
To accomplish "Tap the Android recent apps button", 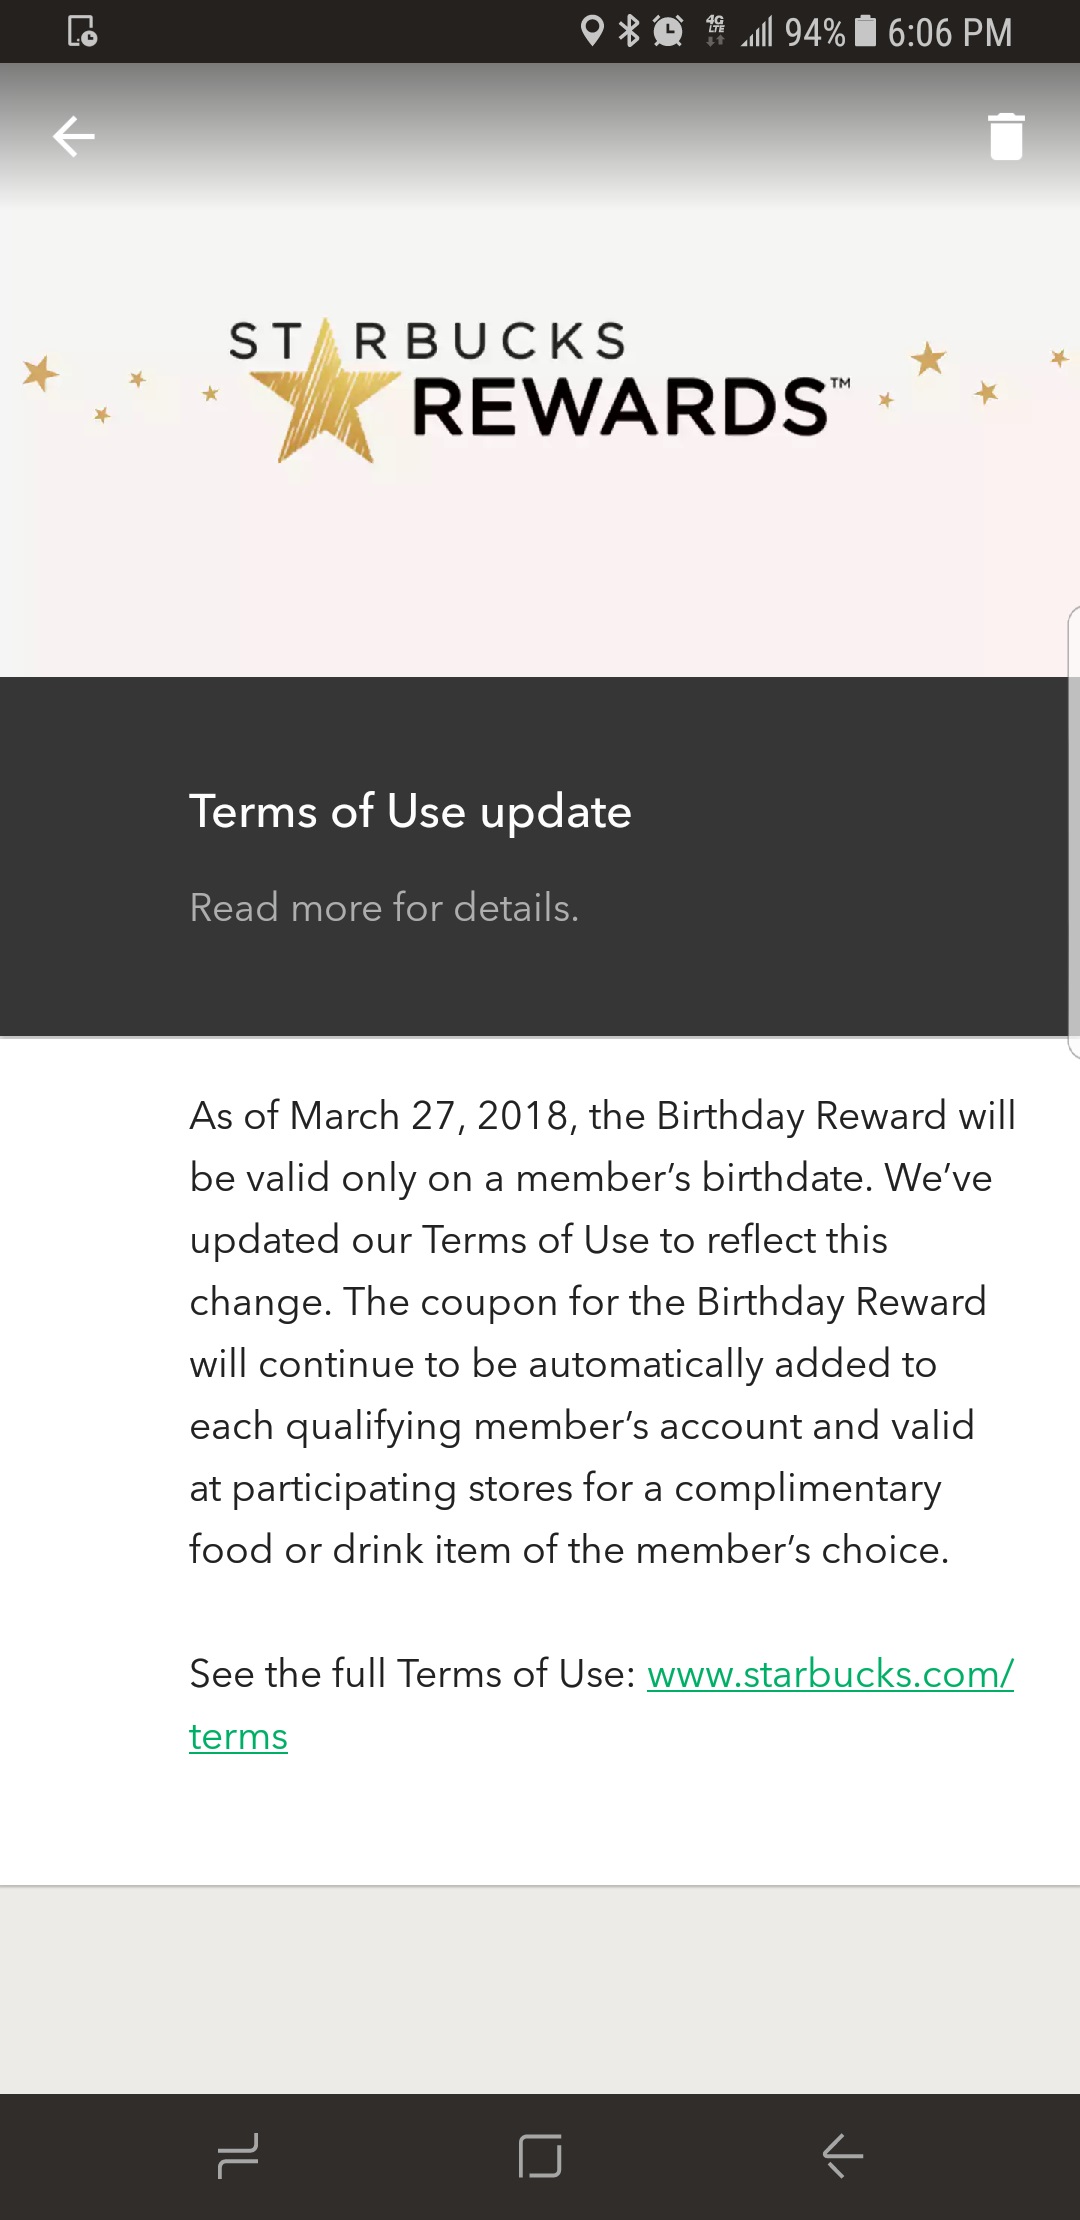I will [x=238, y=2155].
